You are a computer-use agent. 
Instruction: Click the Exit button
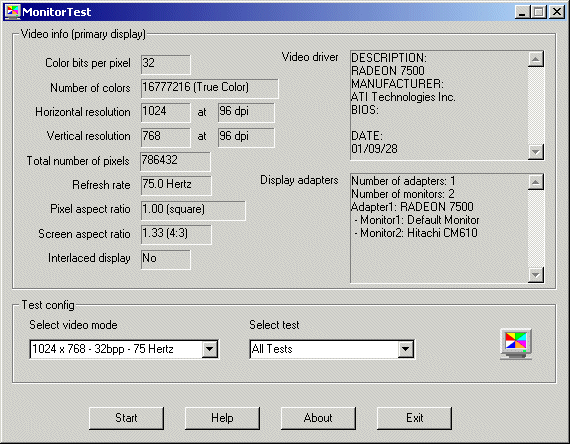(x=414, y=418)
